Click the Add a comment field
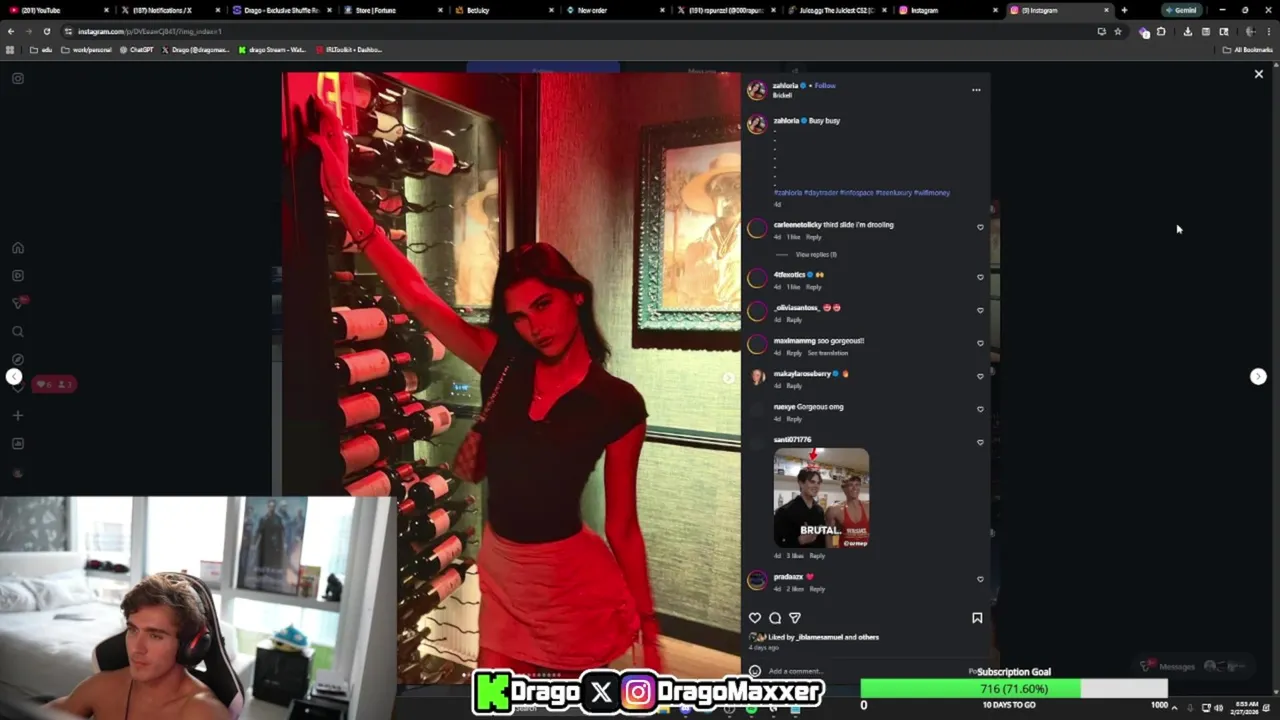Screen dimensions: 1280x720 click(860, 671)
